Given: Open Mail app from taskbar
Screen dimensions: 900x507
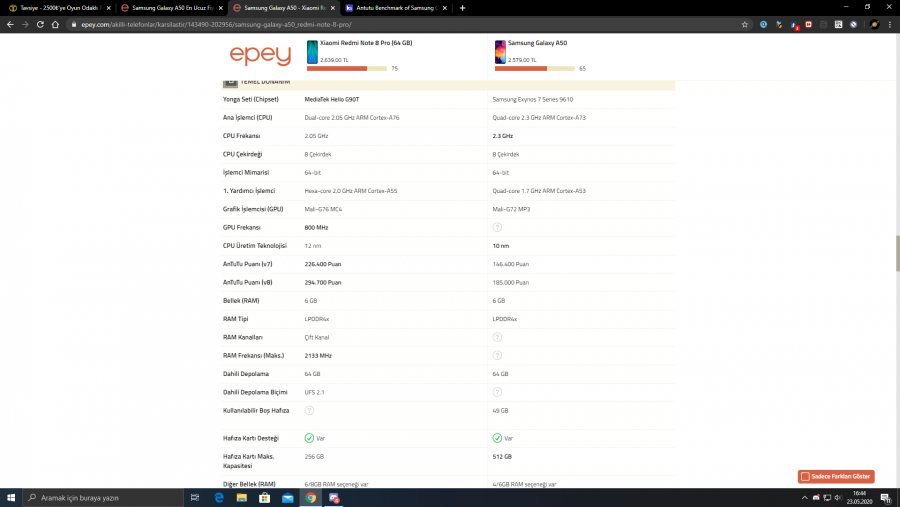Looking at the screenshot, I should pyautogui.click(x=288, y=498).
